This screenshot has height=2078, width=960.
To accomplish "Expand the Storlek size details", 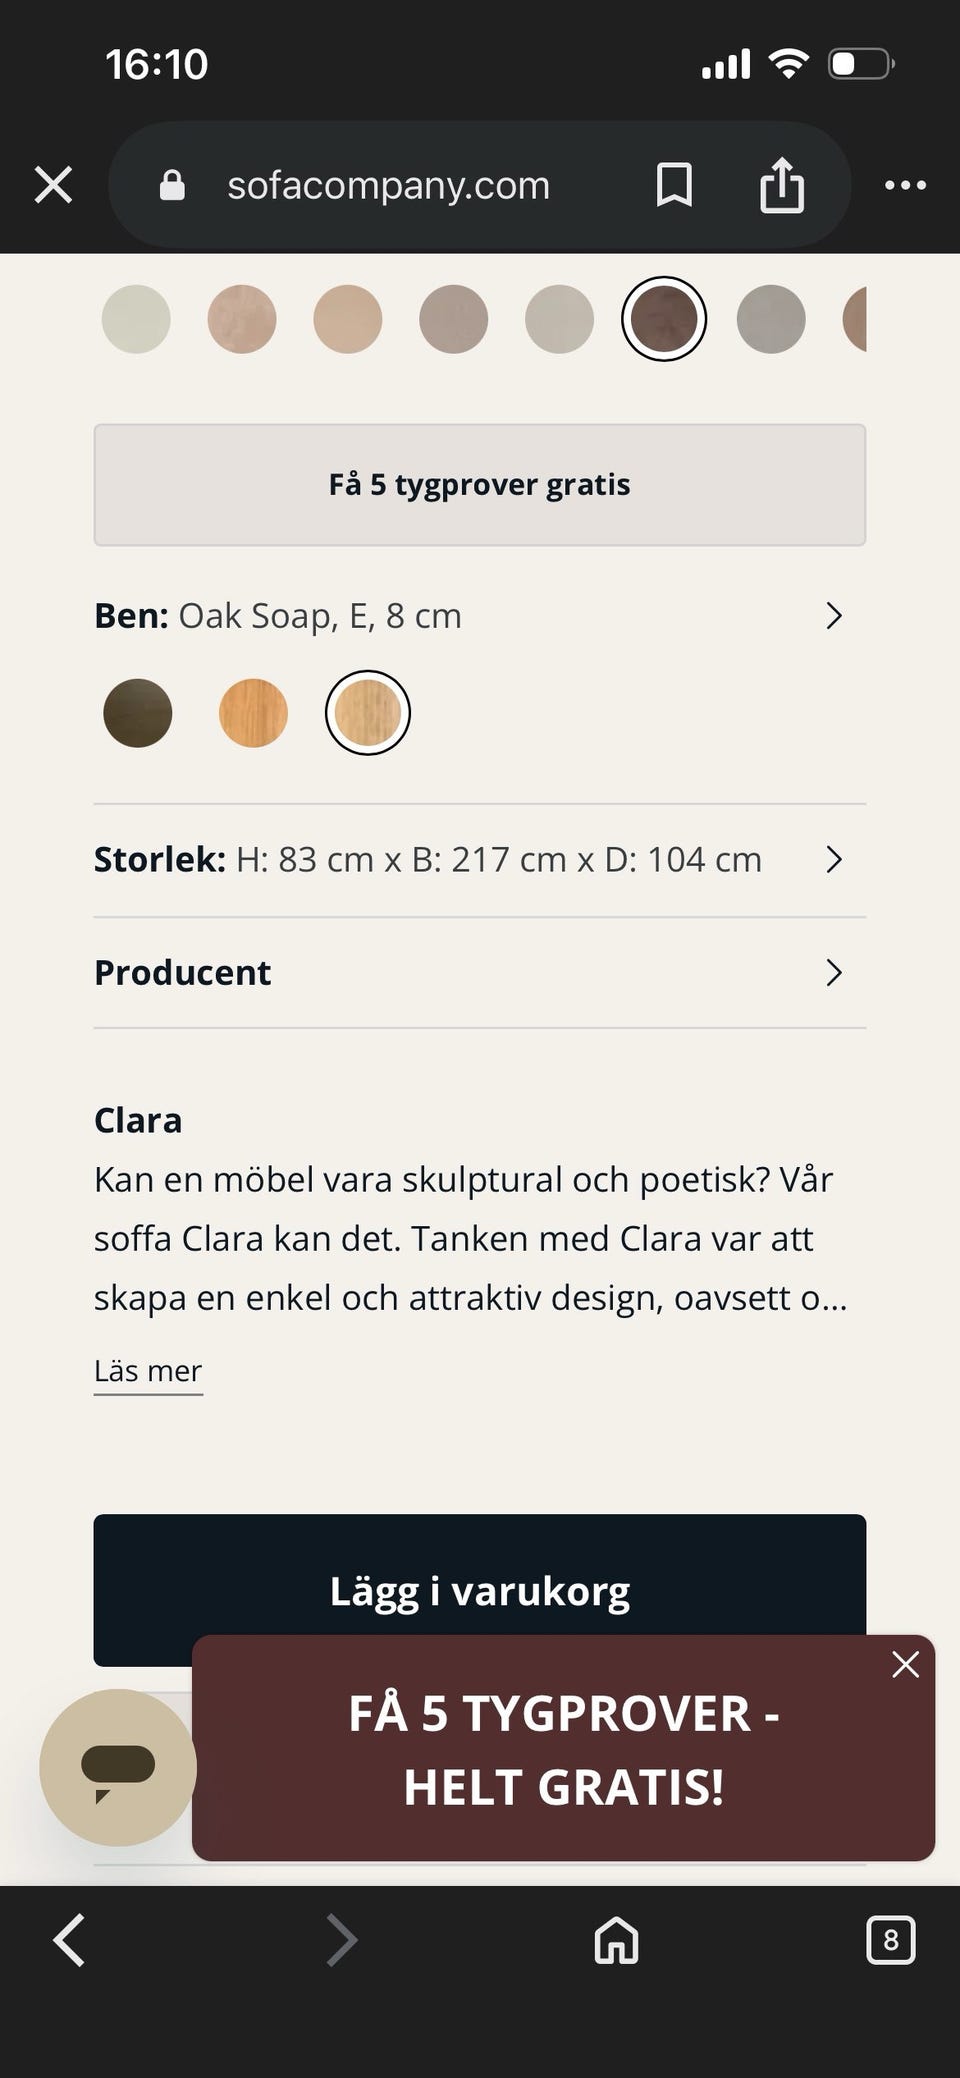I will click(x=834, y=859).
